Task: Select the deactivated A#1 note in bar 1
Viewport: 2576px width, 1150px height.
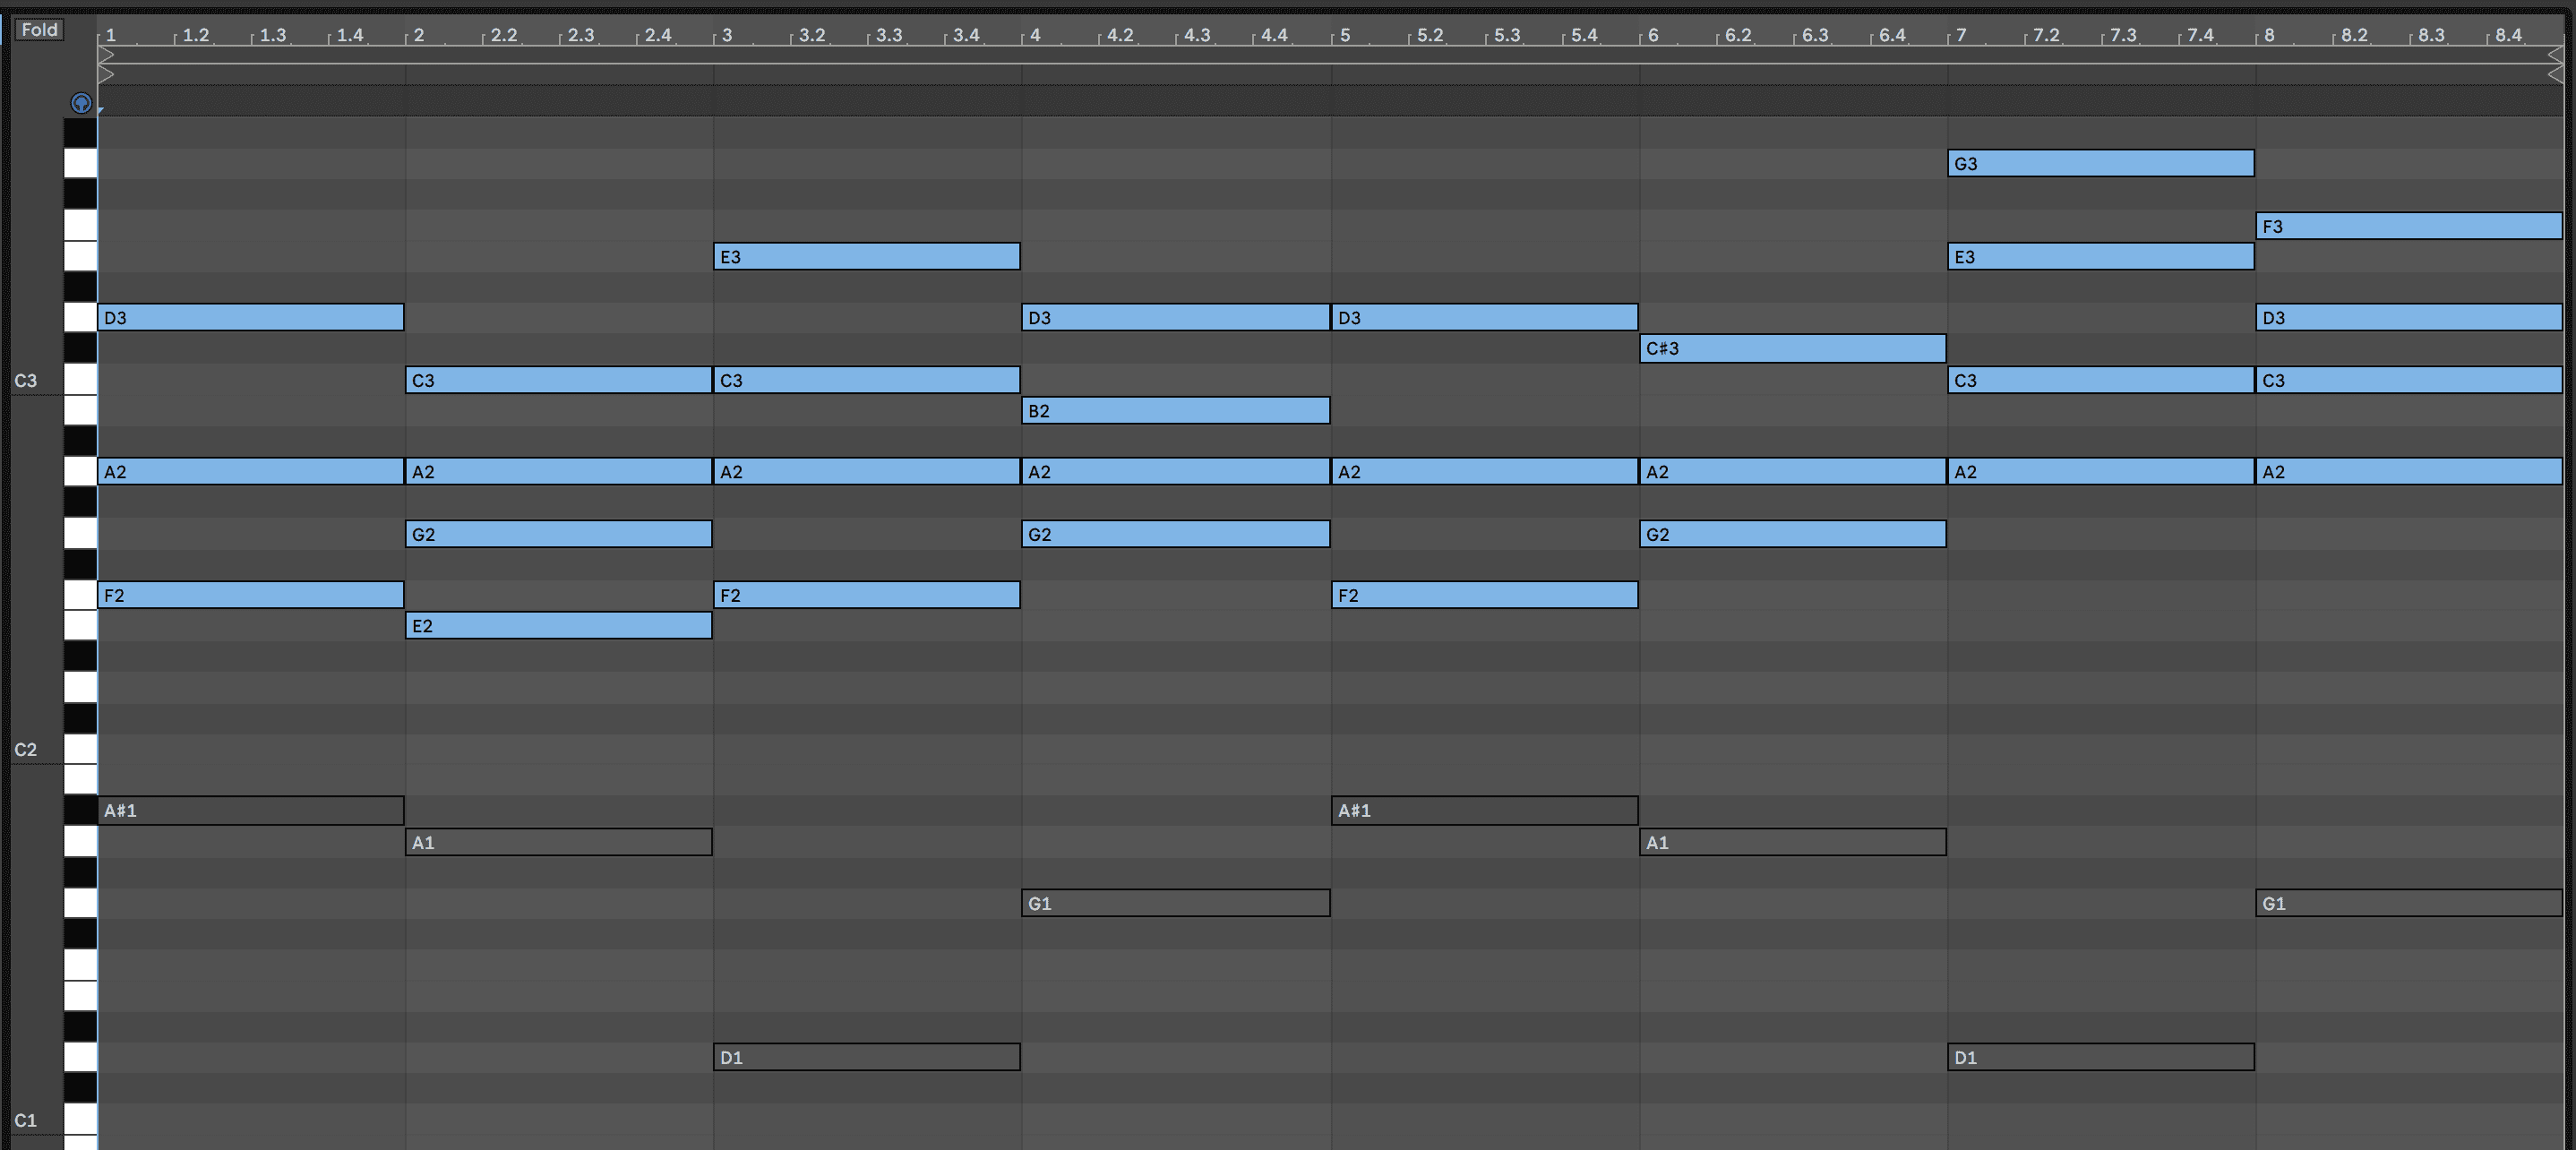Action: coord(250,810)
